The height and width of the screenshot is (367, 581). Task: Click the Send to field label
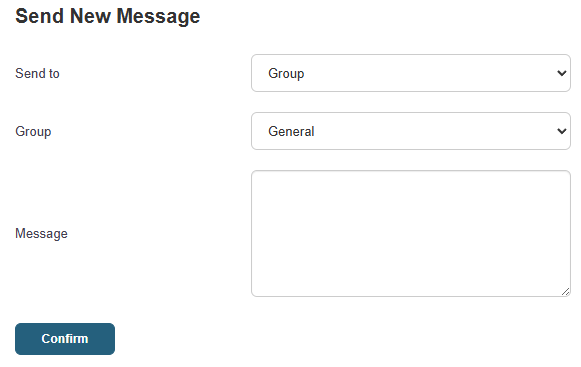click(x=37, y=73)
